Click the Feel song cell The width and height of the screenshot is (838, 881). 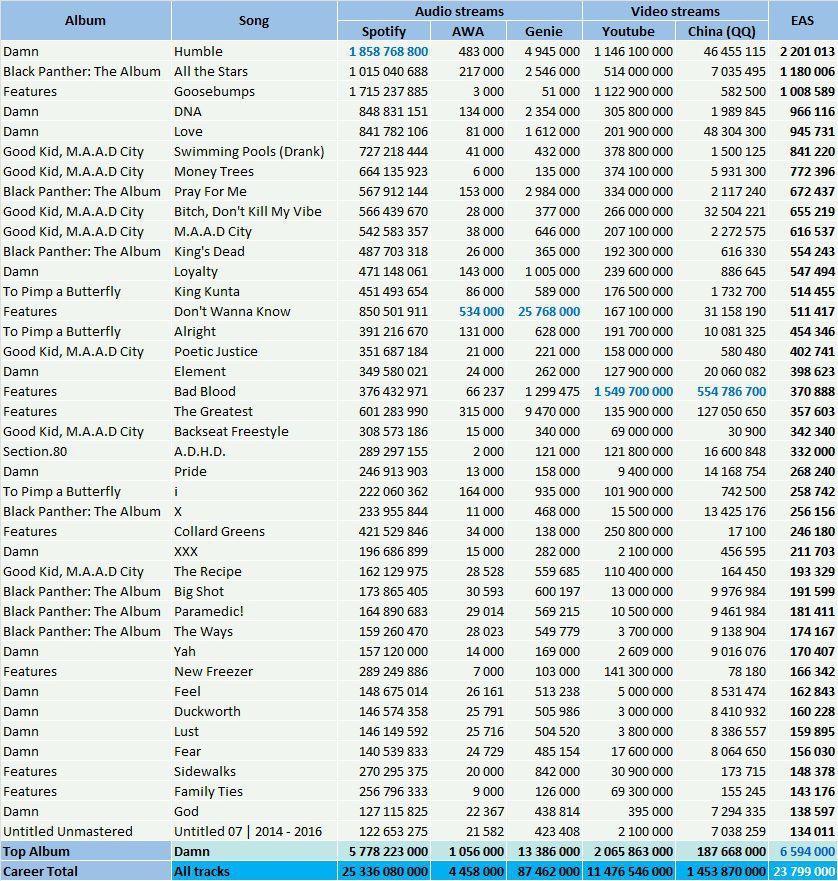[x=254, y=692]
